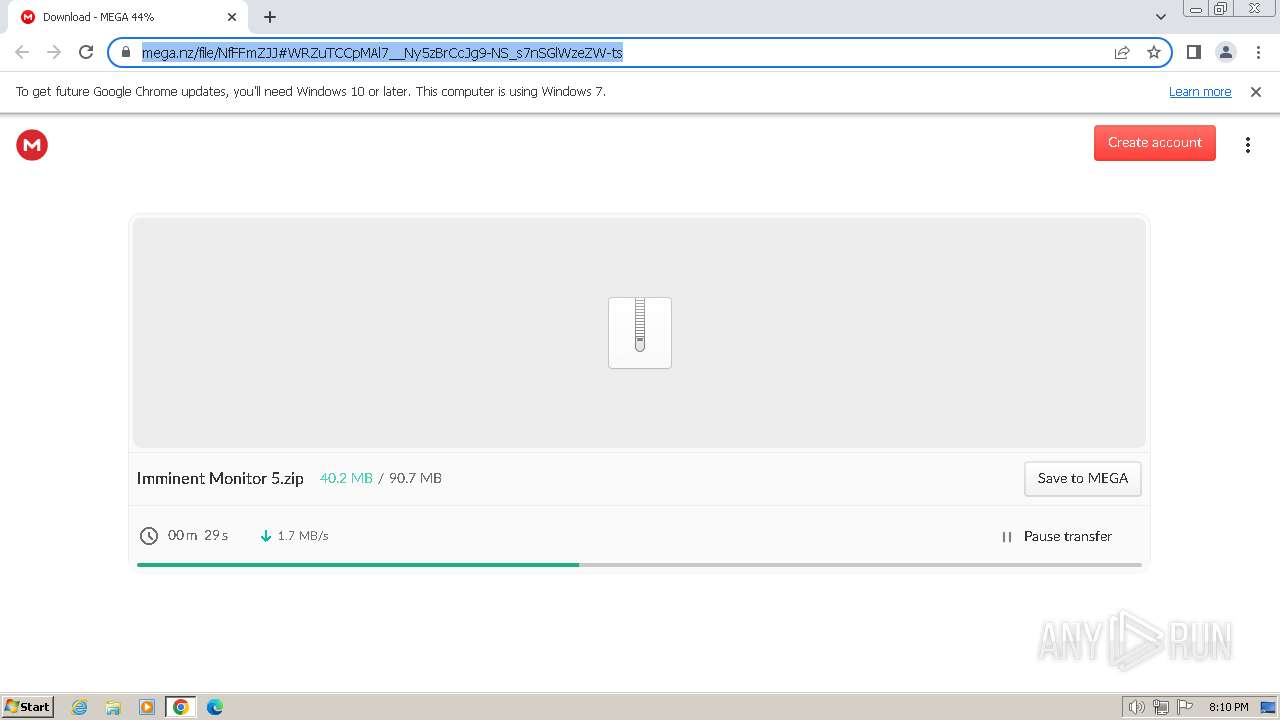Open a new browser tab
The height and width of the screenshot is (720, 1280).
tap(270, 17)
